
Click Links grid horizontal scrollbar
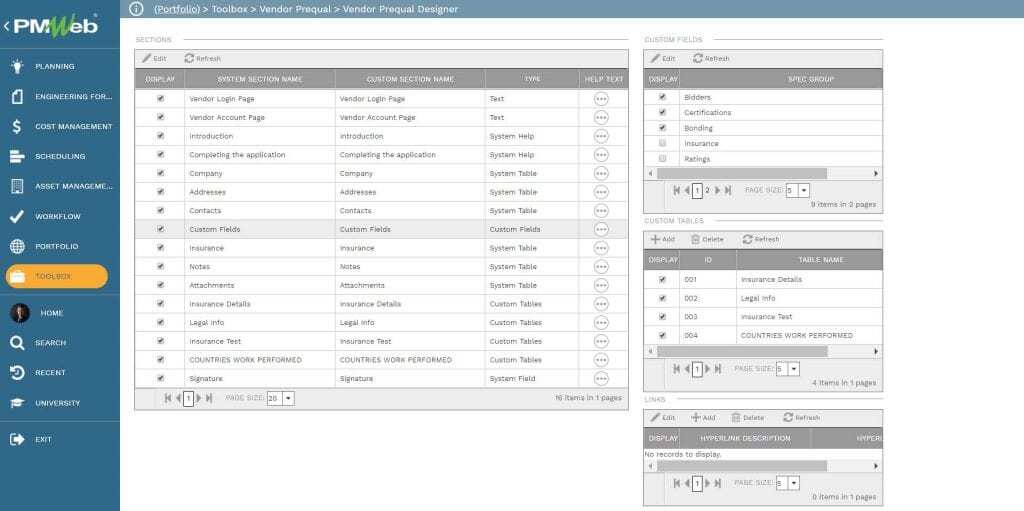[x=741, y=466]
